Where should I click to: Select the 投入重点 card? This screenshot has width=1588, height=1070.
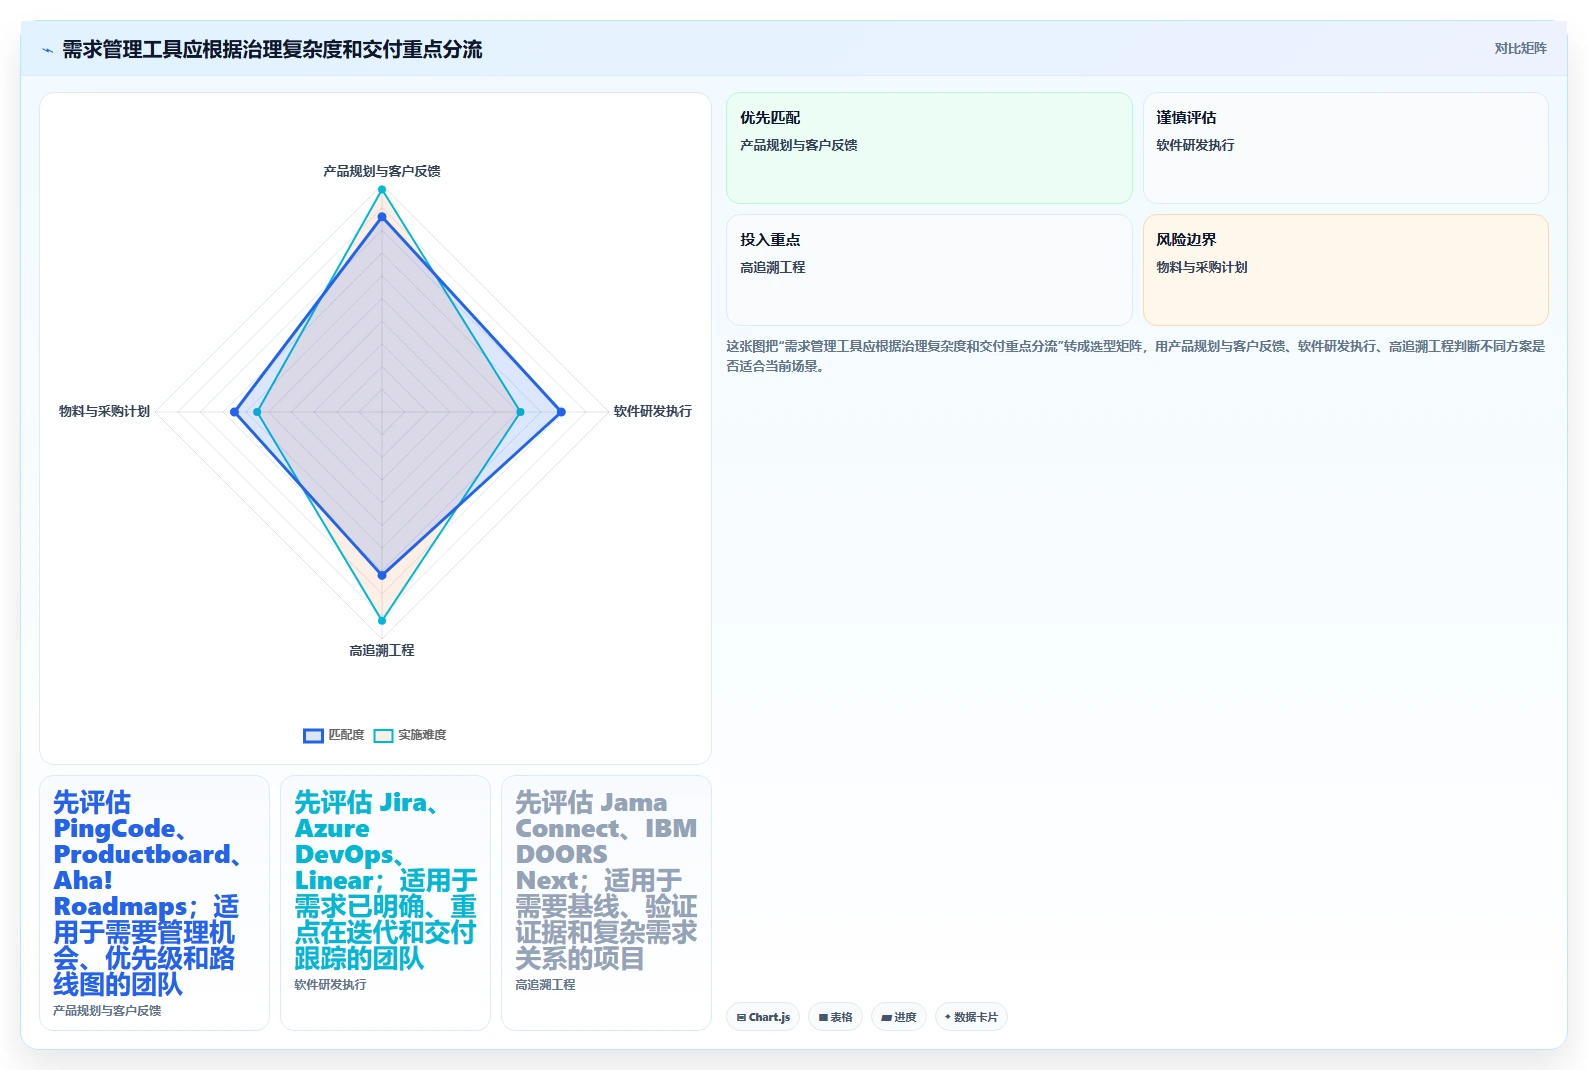click(x=929, y=270)
